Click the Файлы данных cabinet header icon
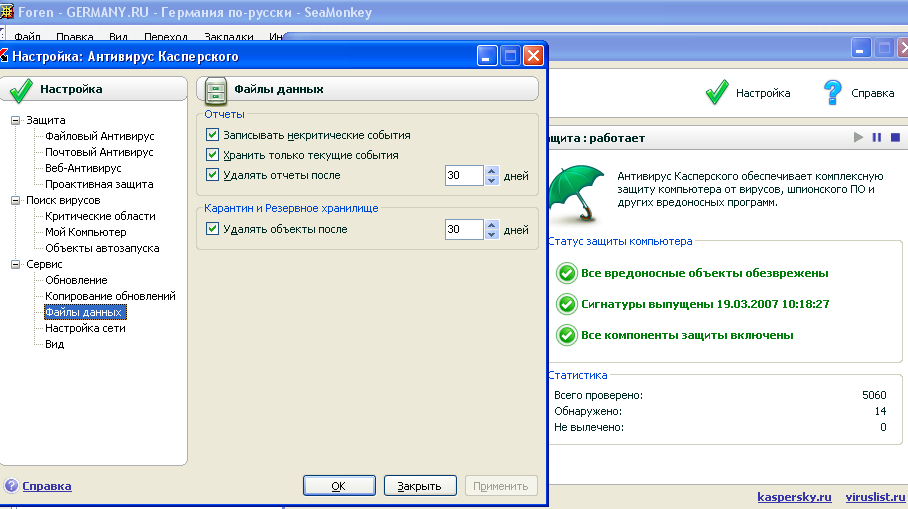The width and height of the screenshot is (908, 509). [215, 90]
